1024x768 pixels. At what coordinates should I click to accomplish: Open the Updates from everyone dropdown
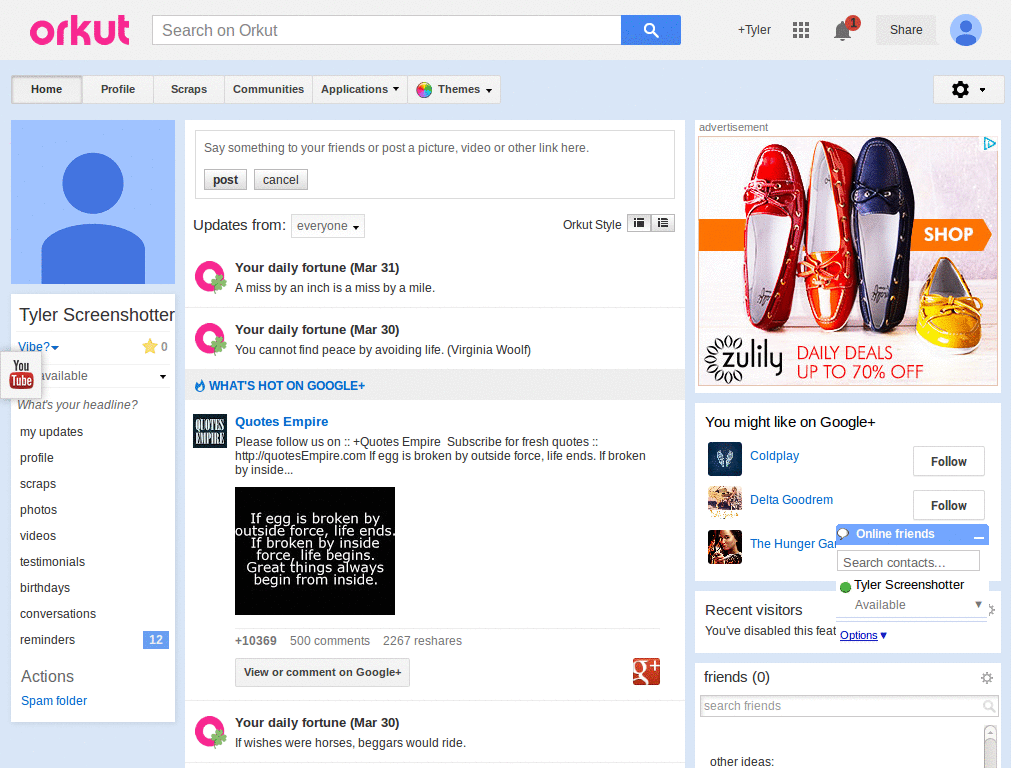(328, 226)
